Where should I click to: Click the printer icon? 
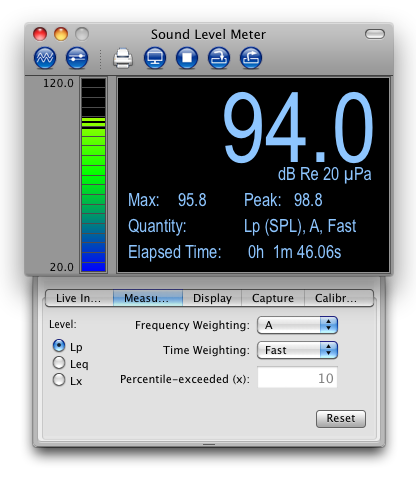pyautogui.click(x=123, y=58)
